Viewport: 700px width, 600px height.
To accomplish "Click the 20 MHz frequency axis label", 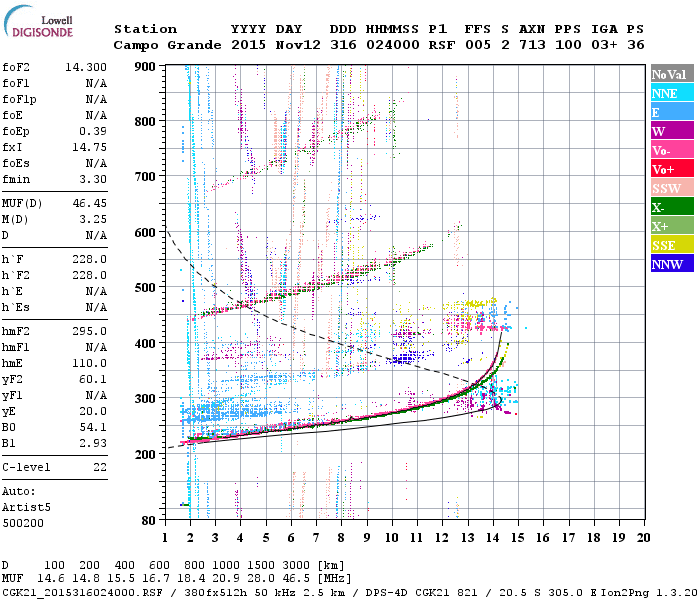I will click(643, 538).
